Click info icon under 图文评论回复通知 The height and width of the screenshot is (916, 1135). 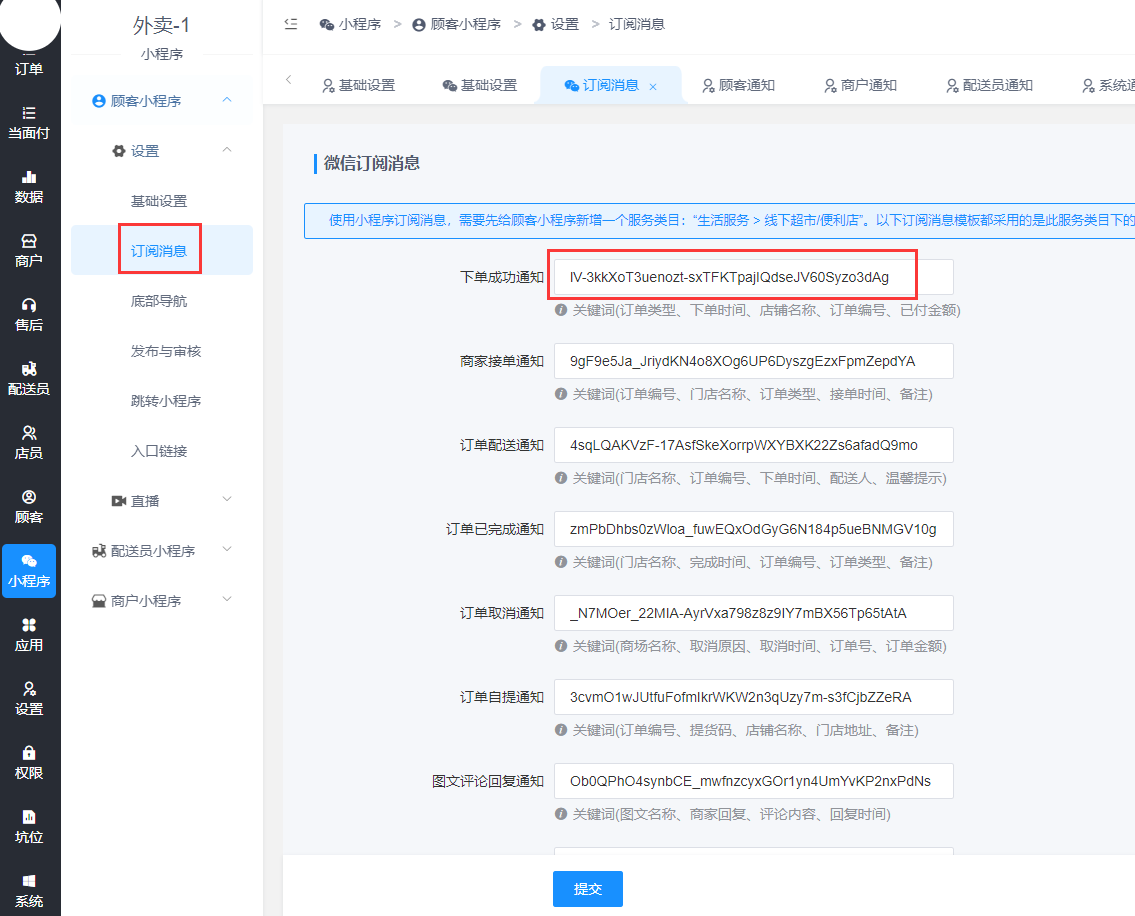coord(560,814)
